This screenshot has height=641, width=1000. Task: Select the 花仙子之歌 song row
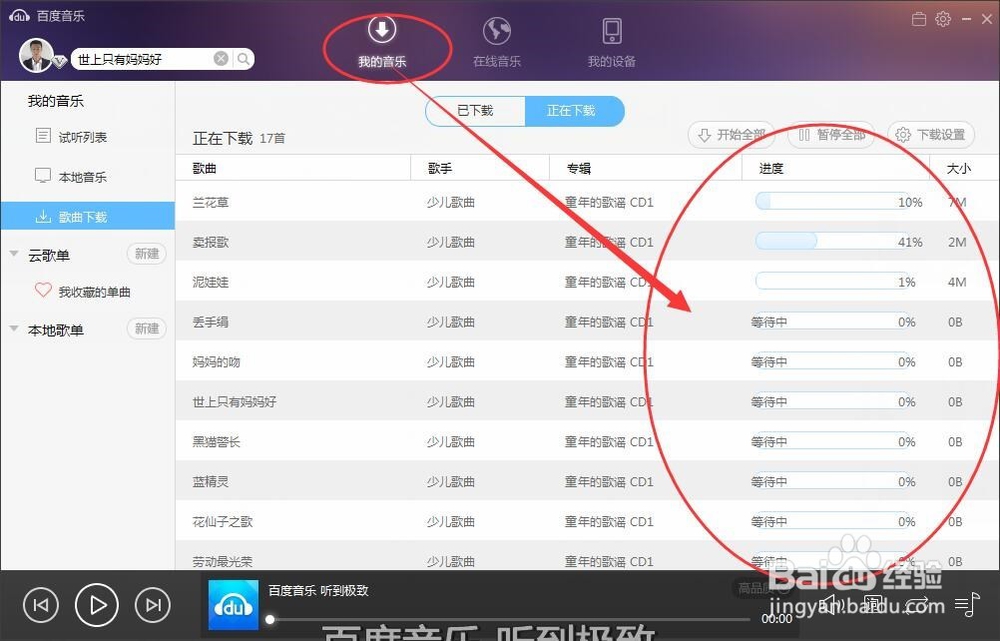[587, 521]
